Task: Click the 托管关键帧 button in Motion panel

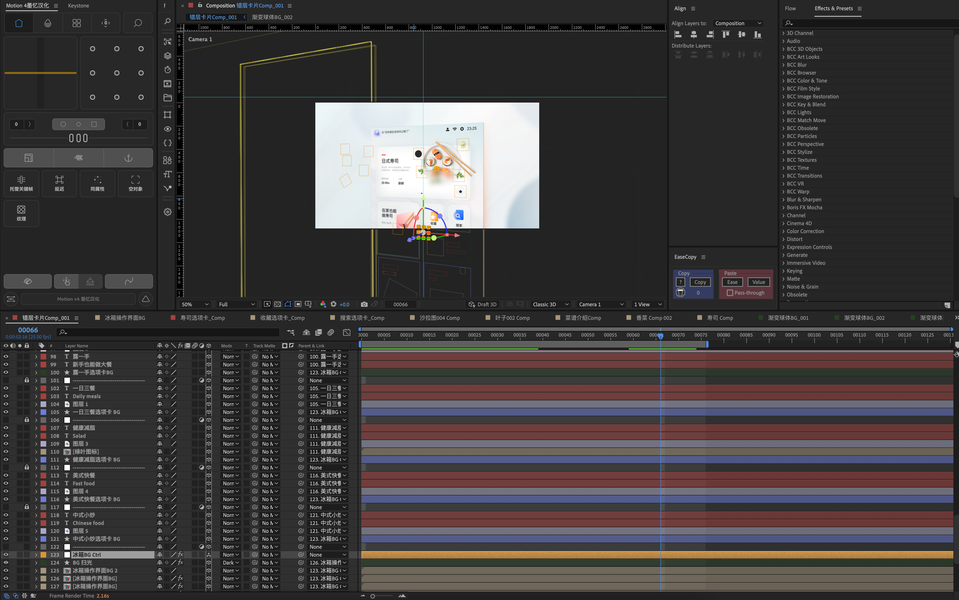Action: click(21, 183)
